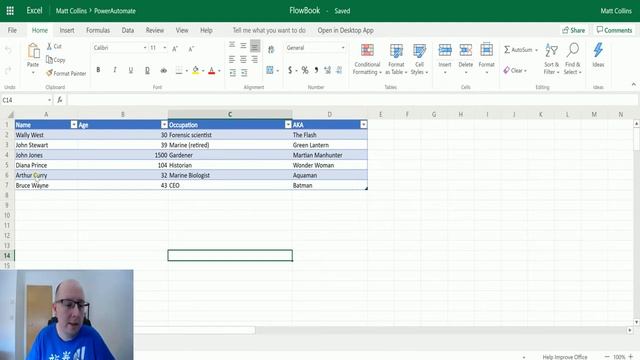The width and height of the screenshot is (640, 360).
Task: Open the Age column filter dropdown
Action: pos(164,125)
